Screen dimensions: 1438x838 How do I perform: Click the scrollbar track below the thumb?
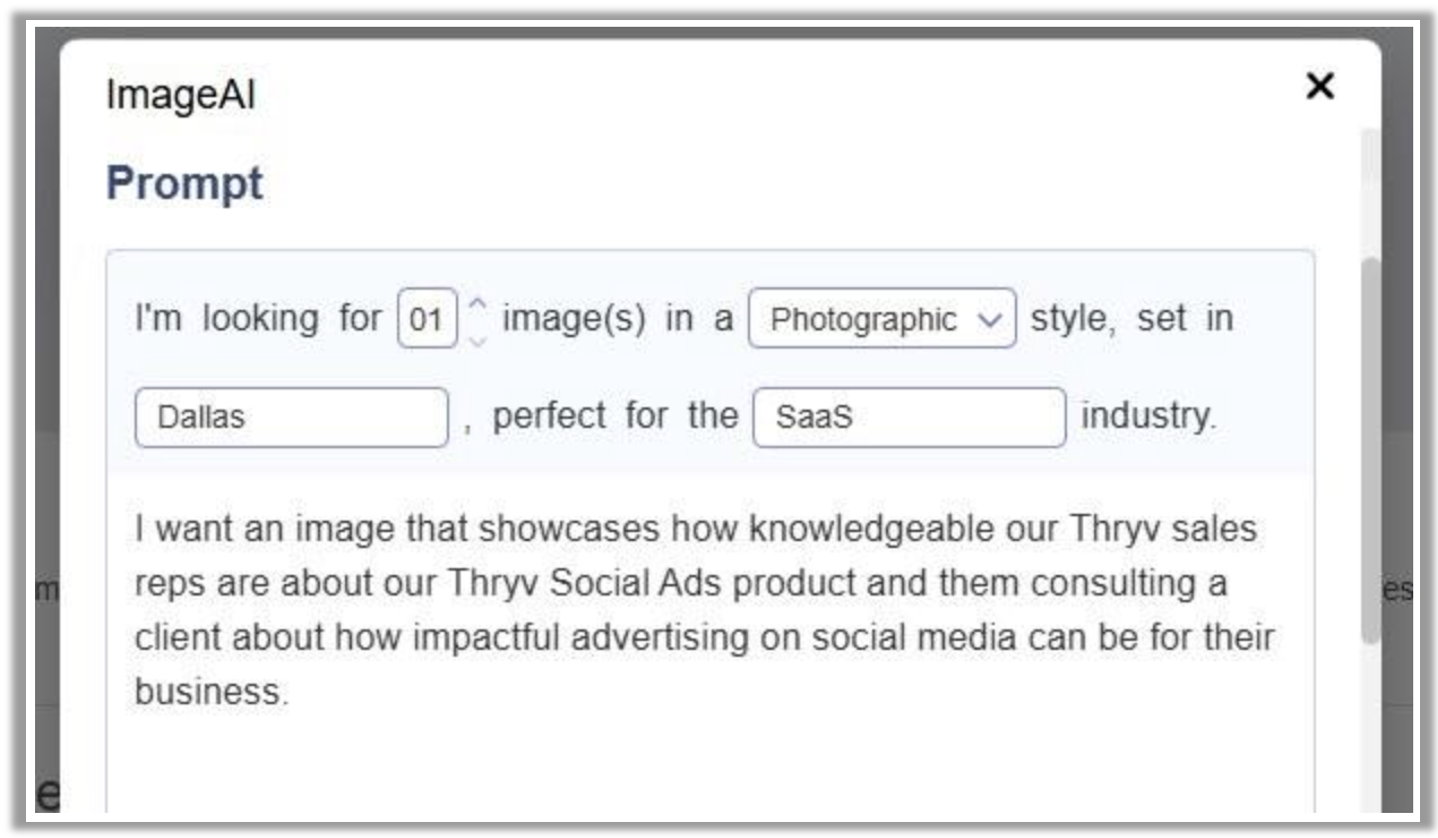tap(1371, 730)
